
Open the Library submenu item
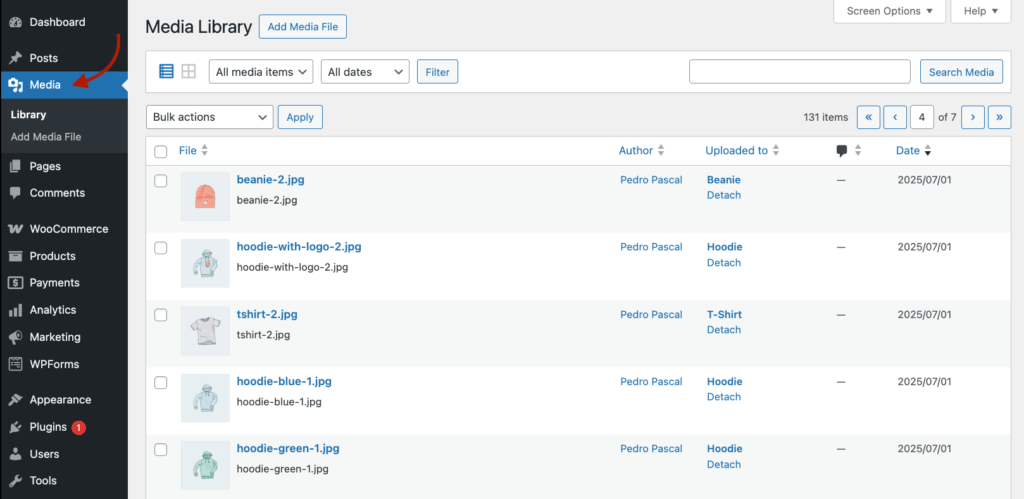(x=28, y=115)
